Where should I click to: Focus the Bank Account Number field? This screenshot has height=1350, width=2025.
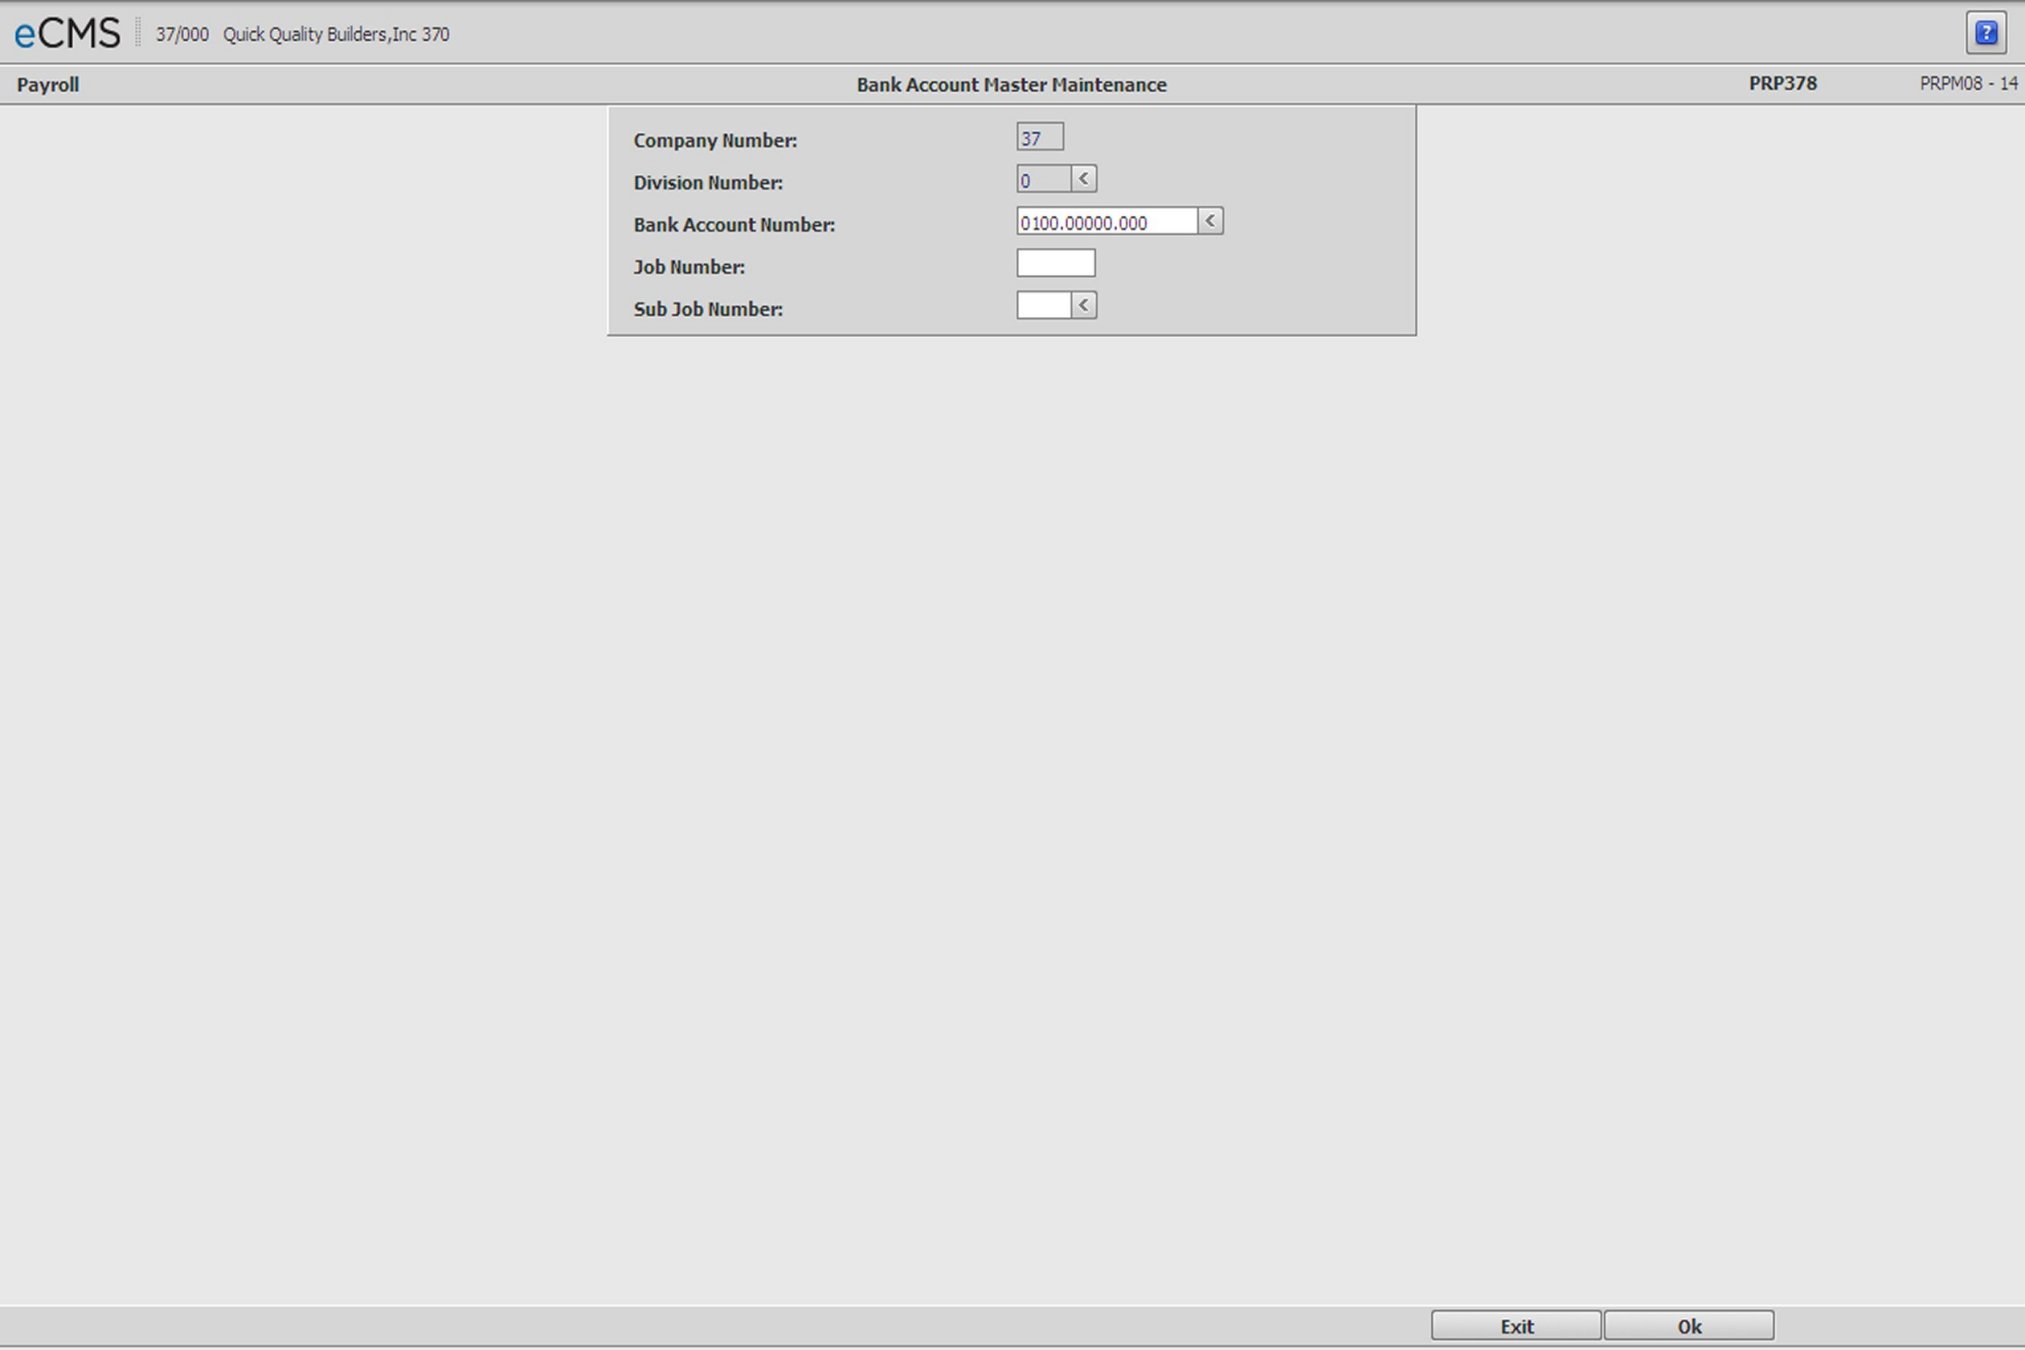pos(1107,221)
